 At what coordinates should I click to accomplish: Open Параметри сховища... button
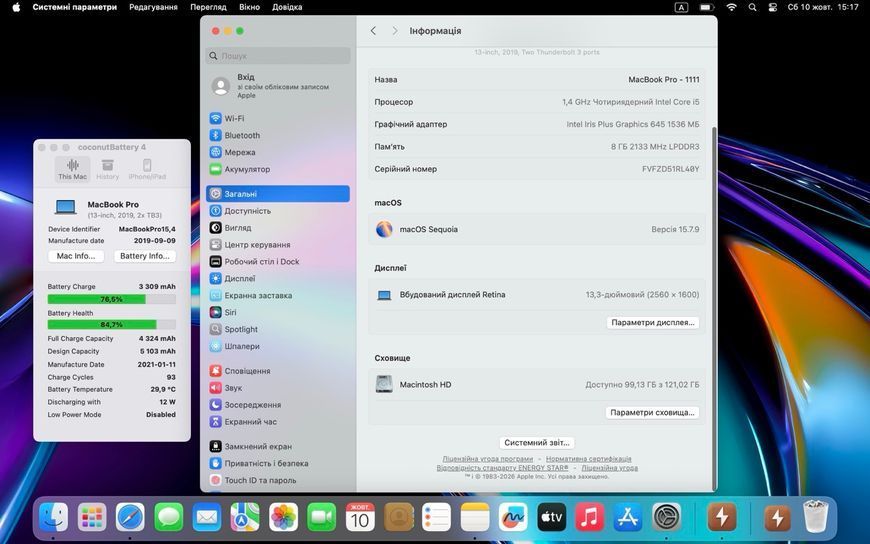click(x=652, y=412)
